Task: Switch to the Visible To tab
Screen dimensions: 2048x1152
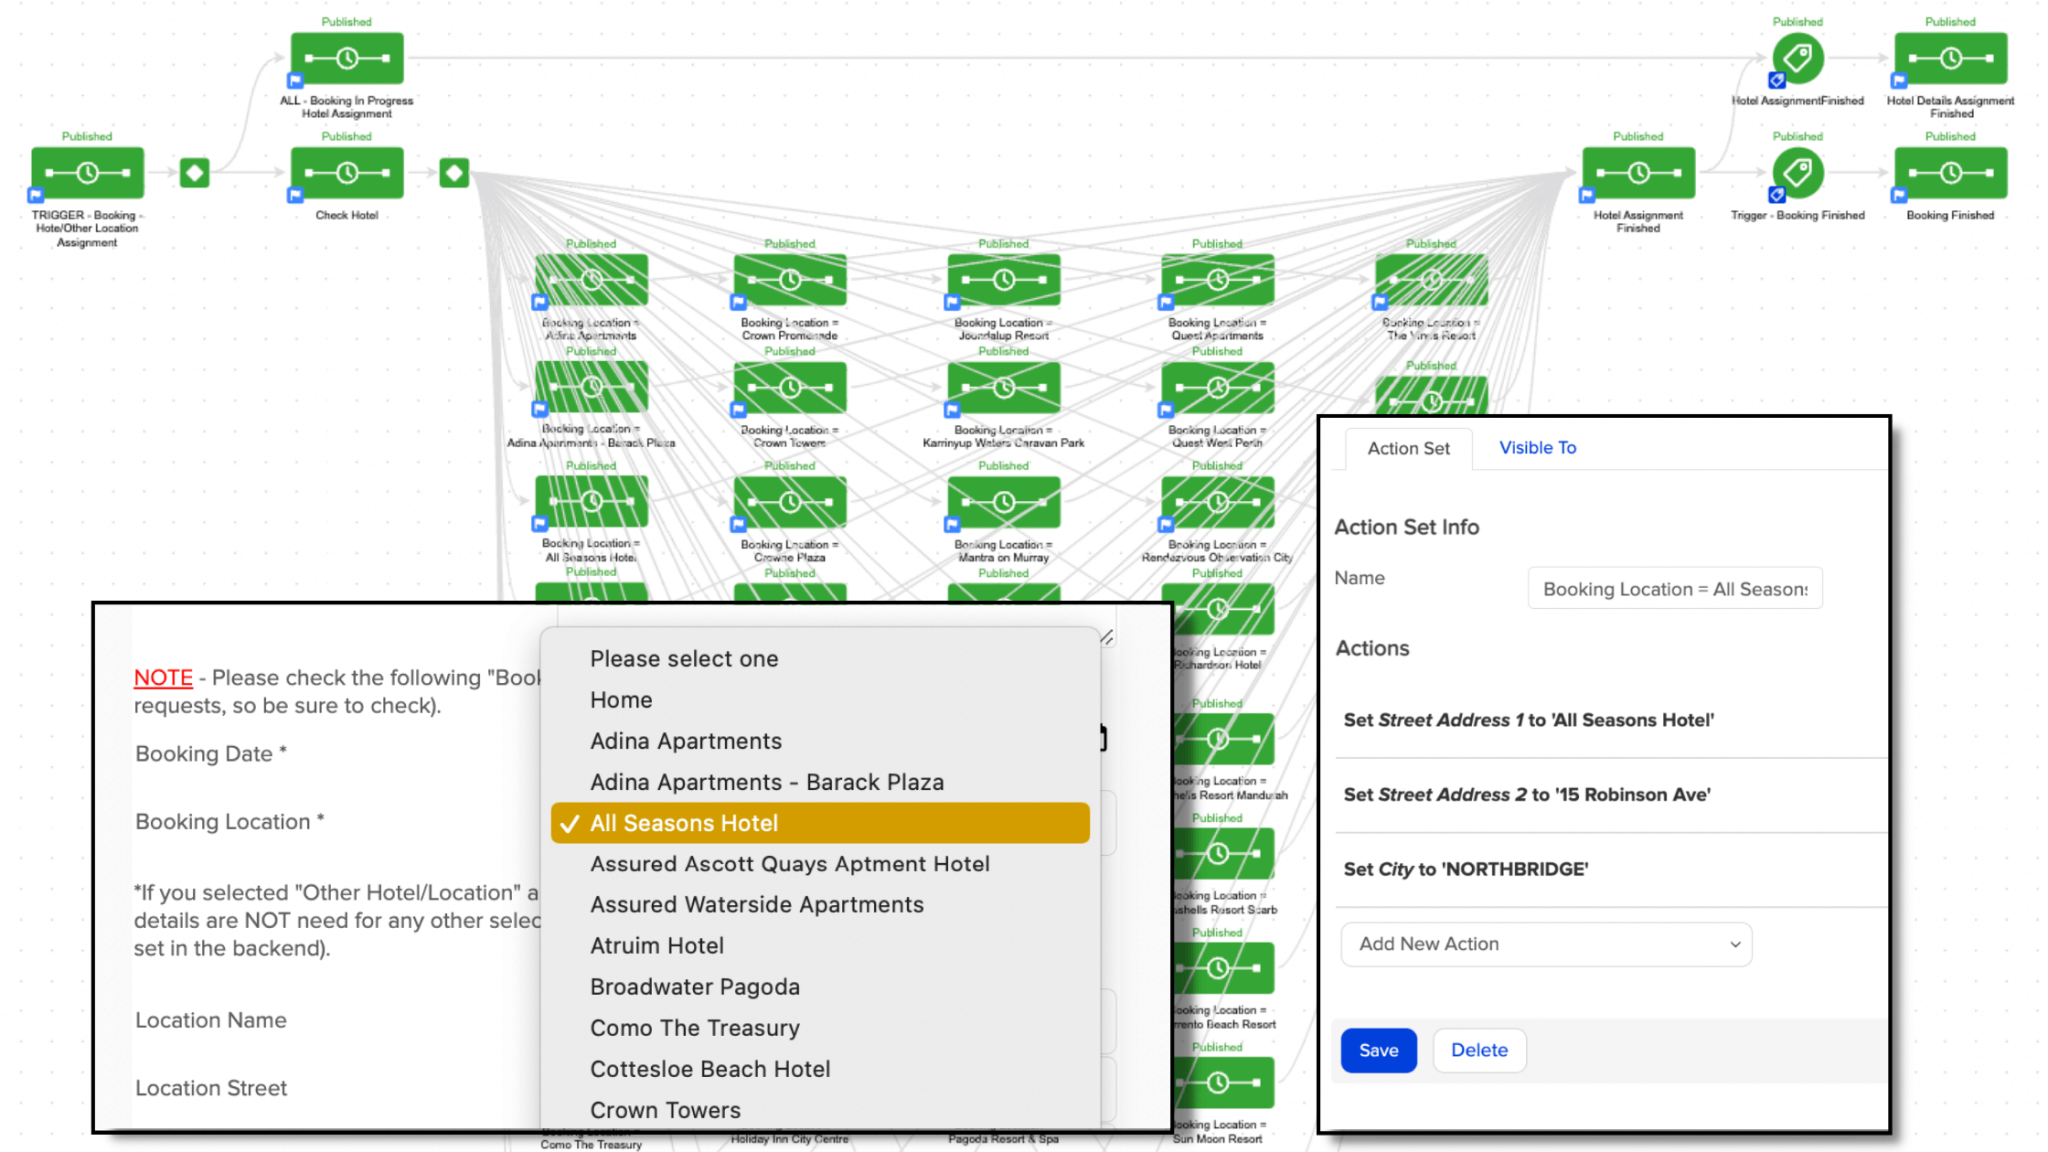Action: [x=1537, y=448]
